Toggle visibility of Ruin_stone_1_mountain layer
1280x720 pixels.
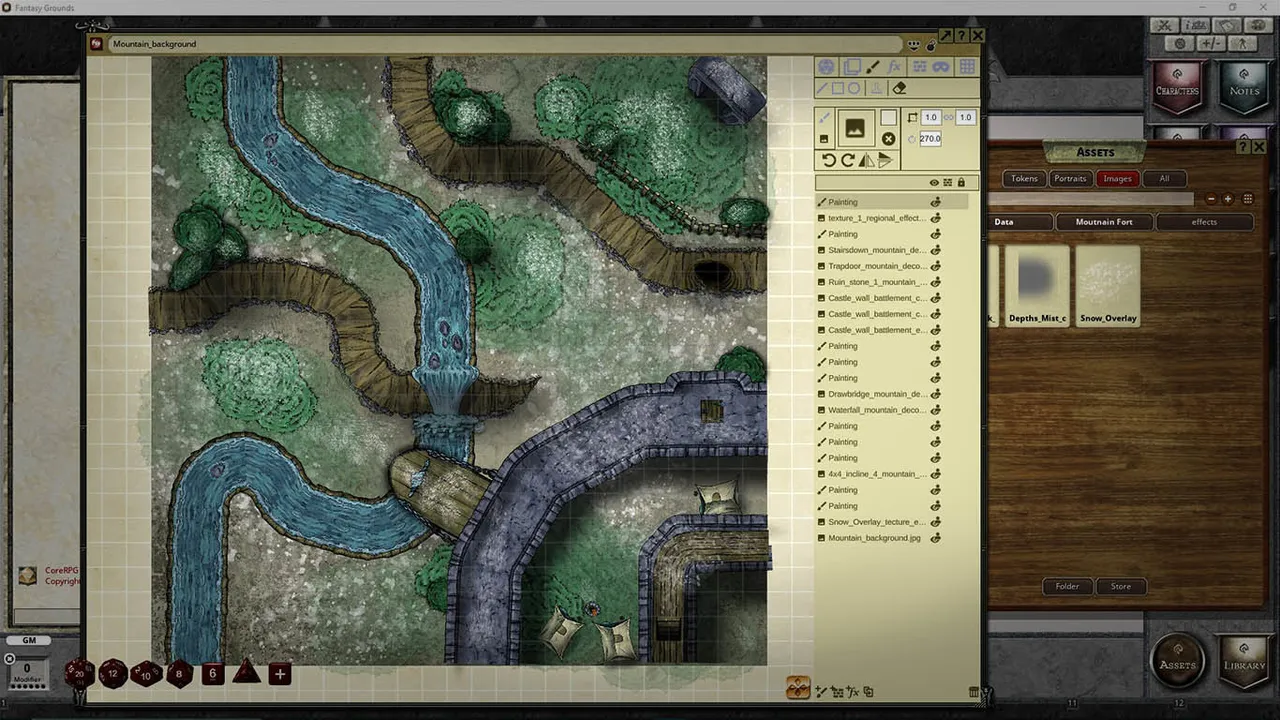click(936, 282)
